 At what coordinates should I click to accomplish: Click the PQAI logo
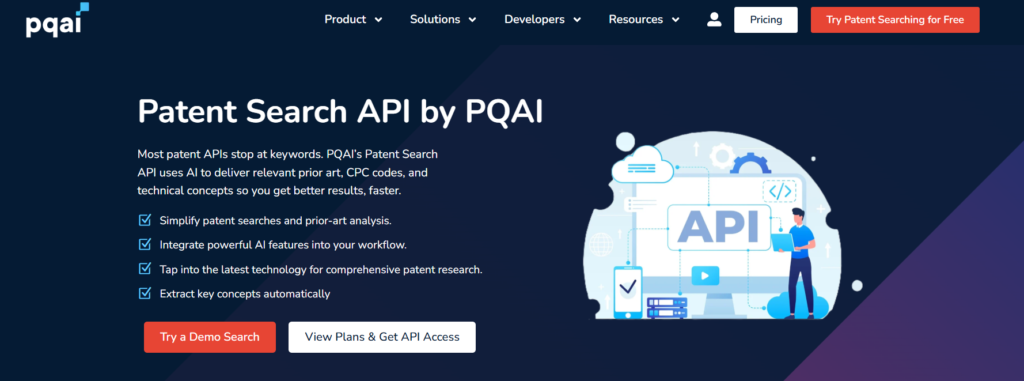click(57, 20)
